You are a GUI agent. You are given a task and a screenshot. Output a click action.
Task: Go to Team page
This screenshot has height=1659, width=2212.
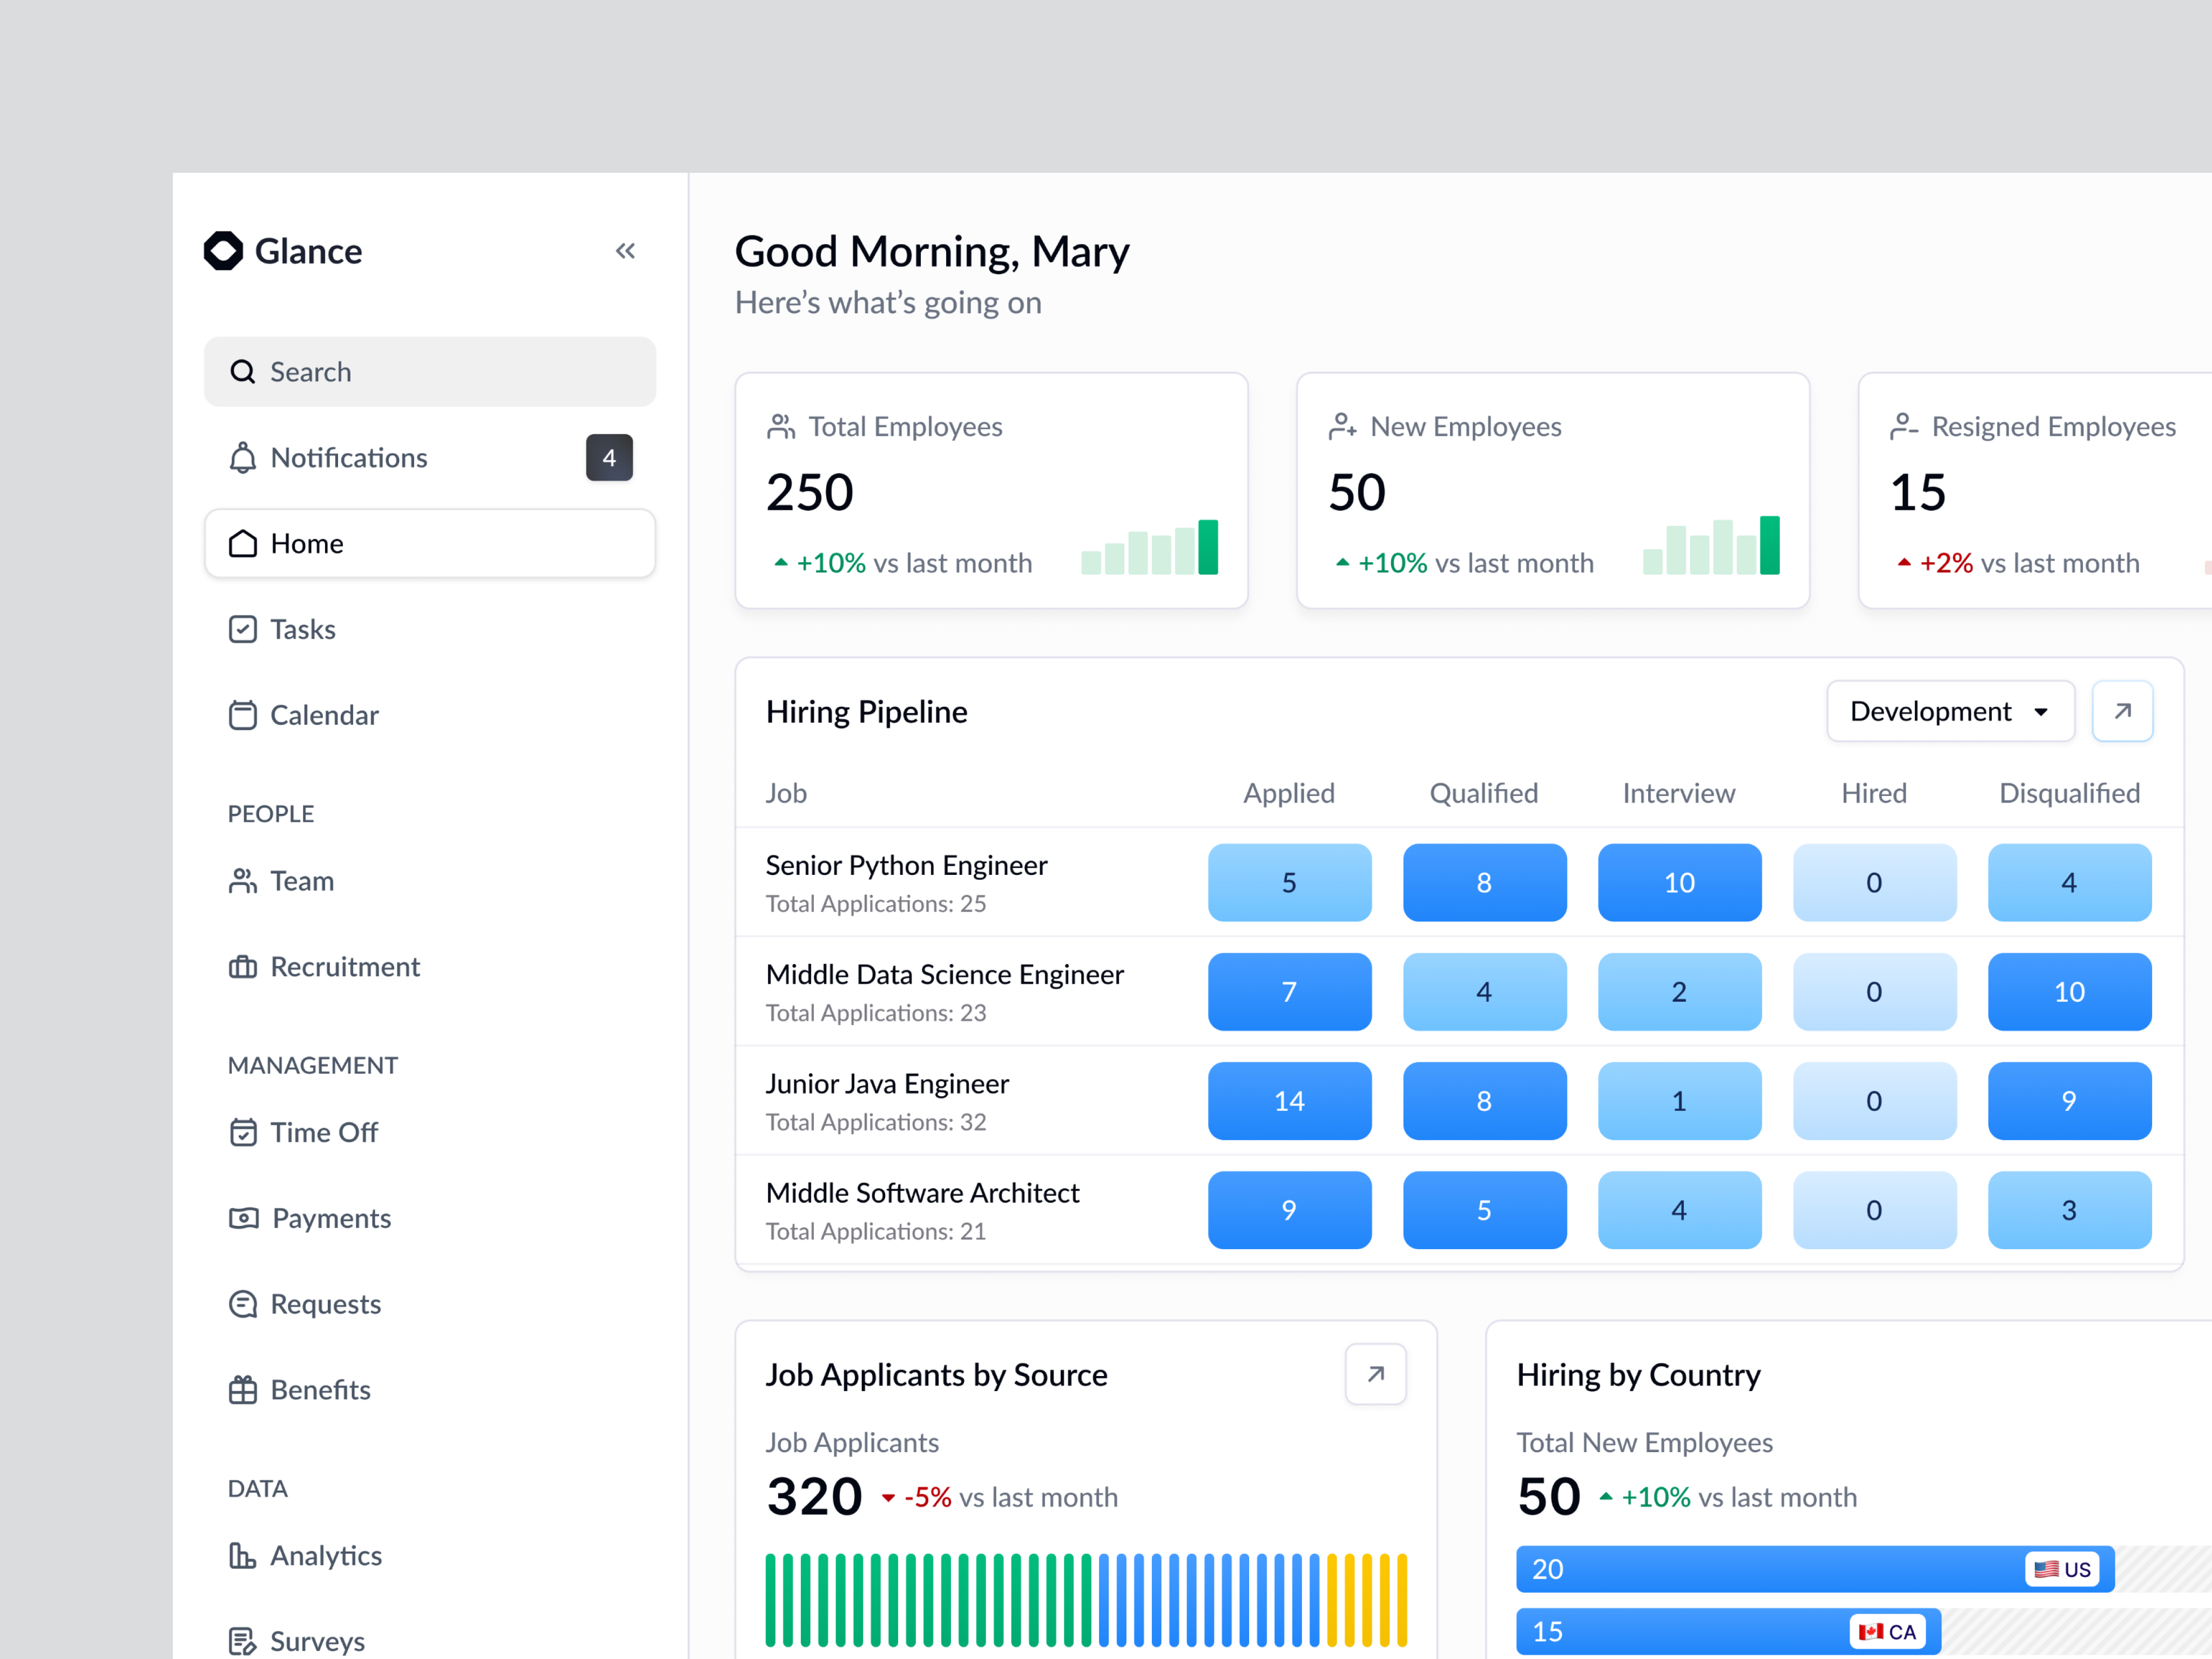(430, 881)
